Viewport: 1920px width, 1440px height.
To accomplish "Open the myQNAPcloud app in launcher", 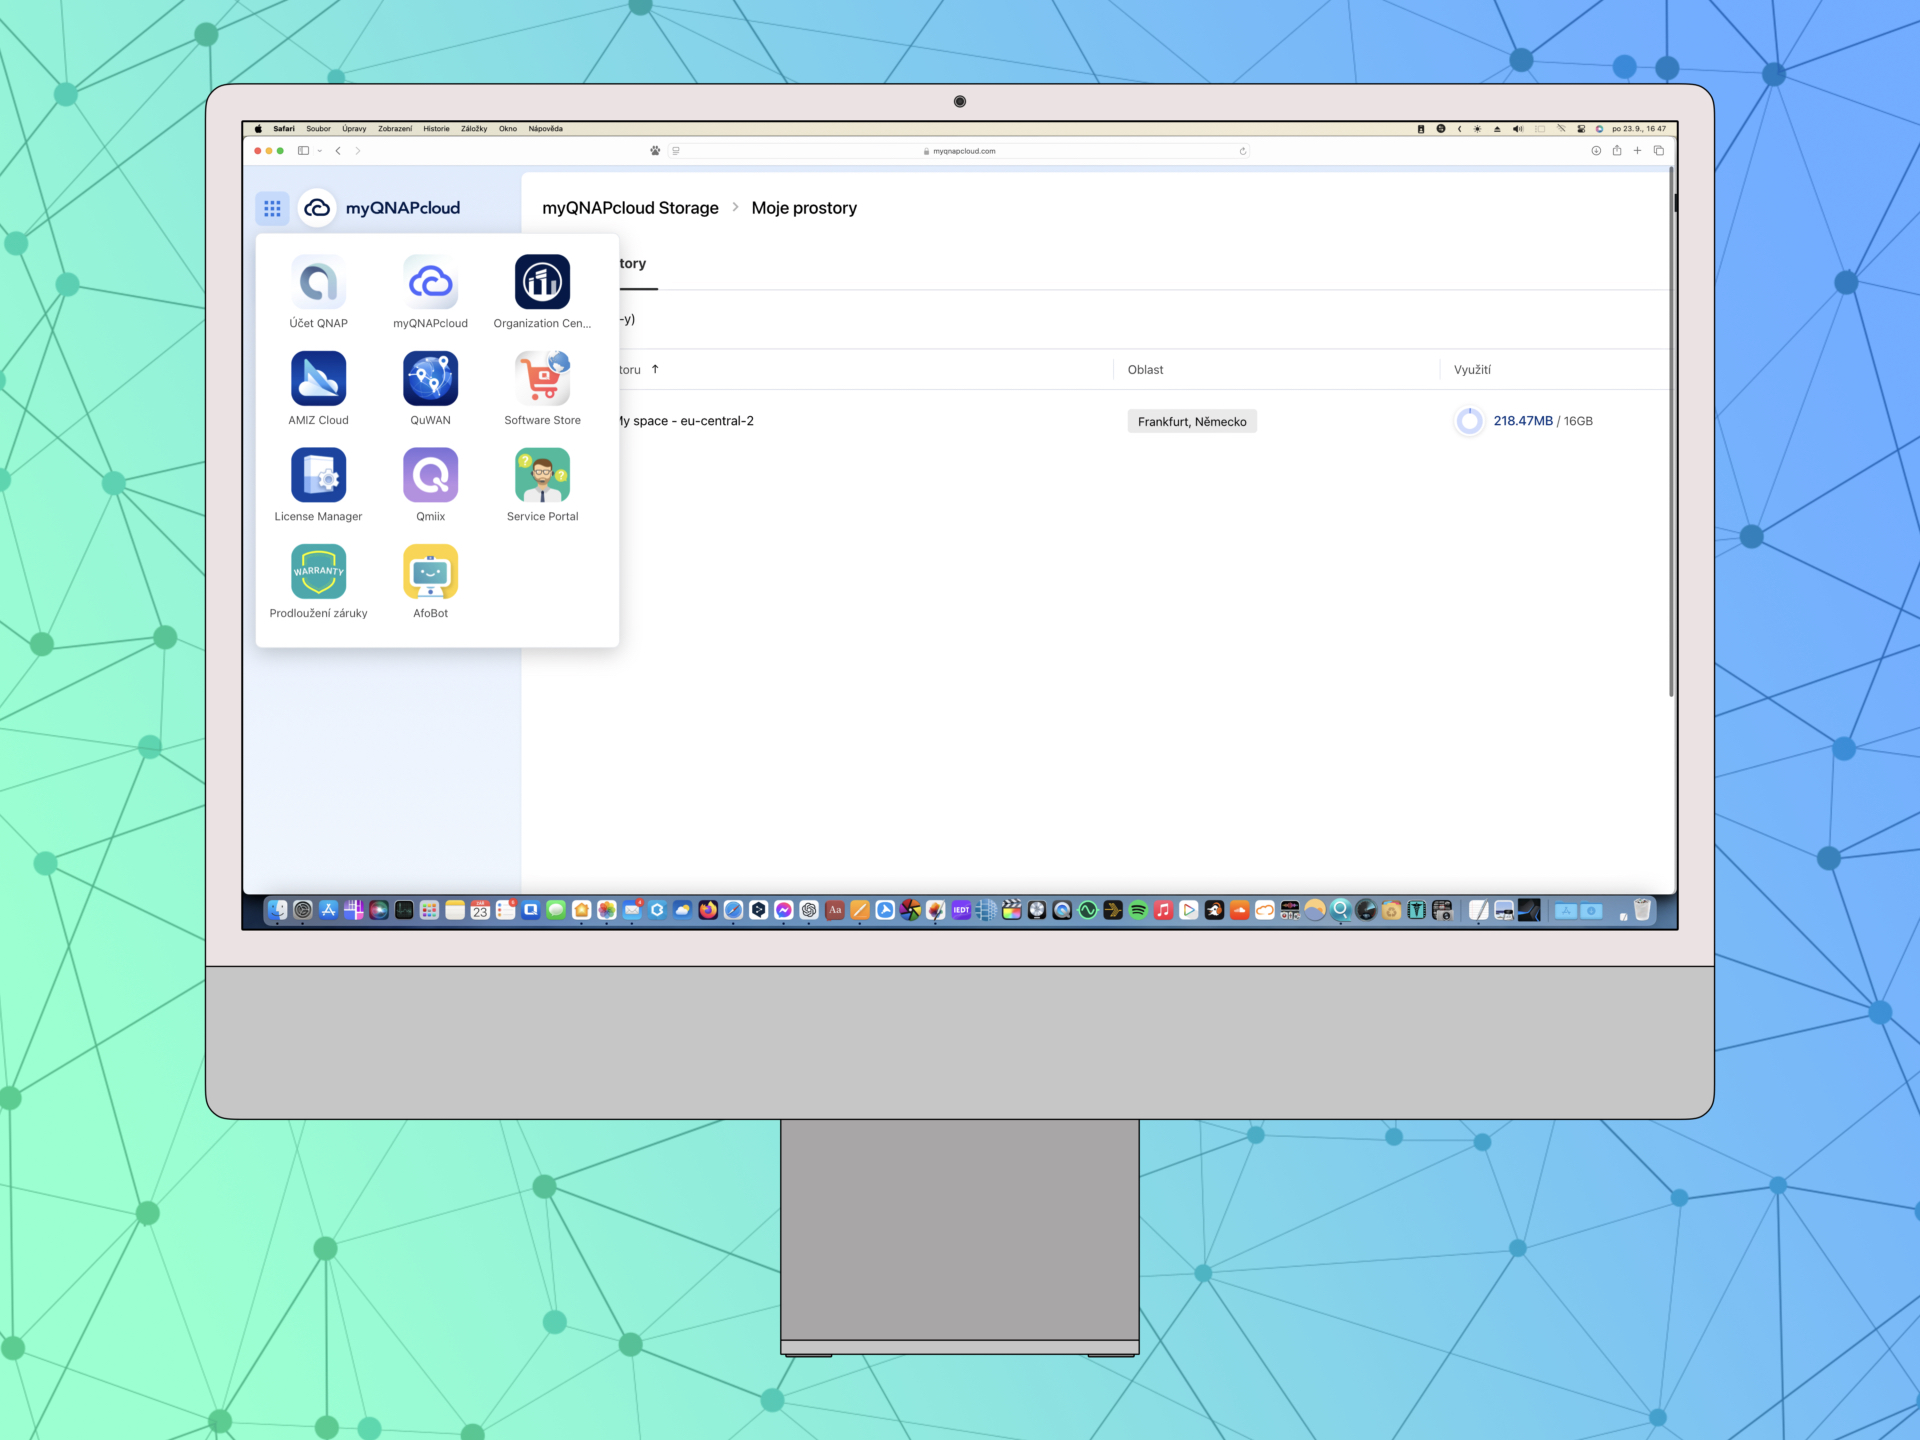I will pyautogui.click(x=430, y=282).
